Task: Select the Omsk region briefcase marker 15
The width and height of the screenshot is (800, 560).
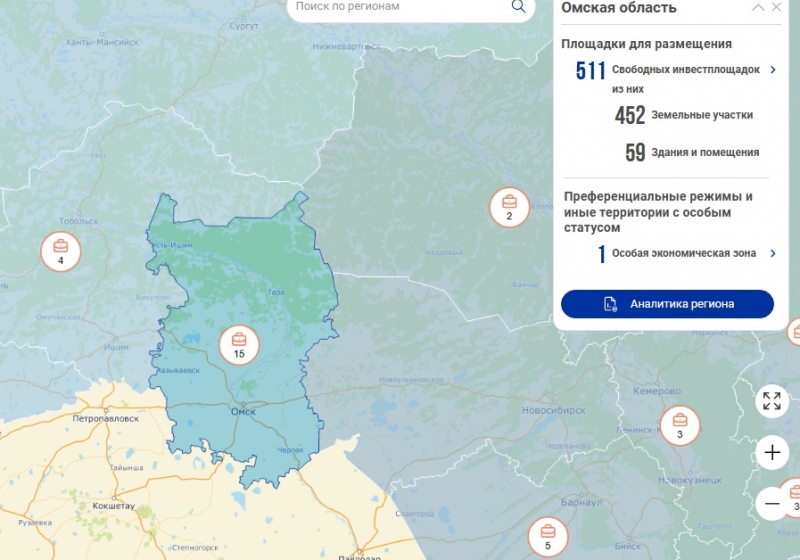Action: pyautogui.click(x=239, y=345)
